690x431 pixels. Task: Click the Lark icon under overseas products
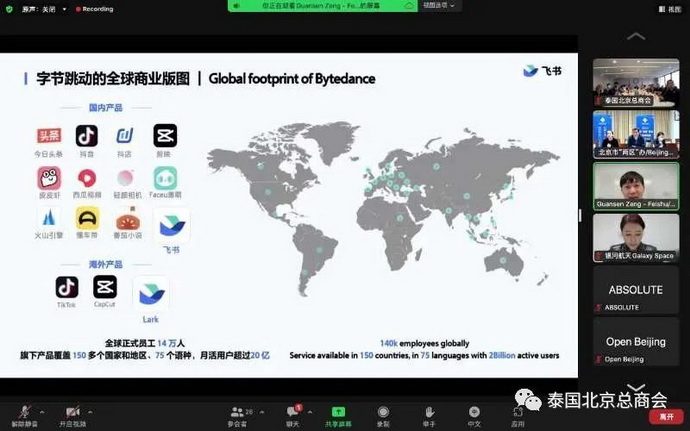click(x=151, y=294)
